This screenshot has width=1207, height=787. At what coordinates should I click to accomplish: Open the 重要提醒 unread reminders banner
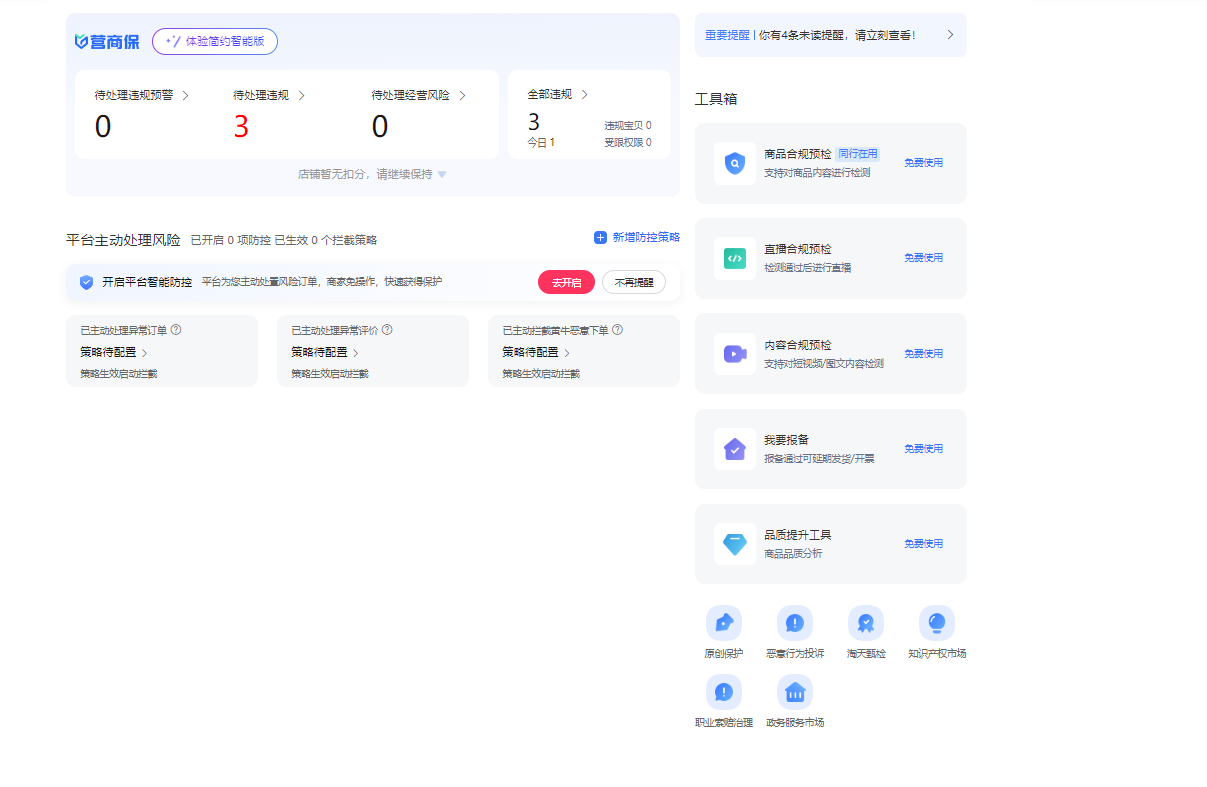(830, 35)
